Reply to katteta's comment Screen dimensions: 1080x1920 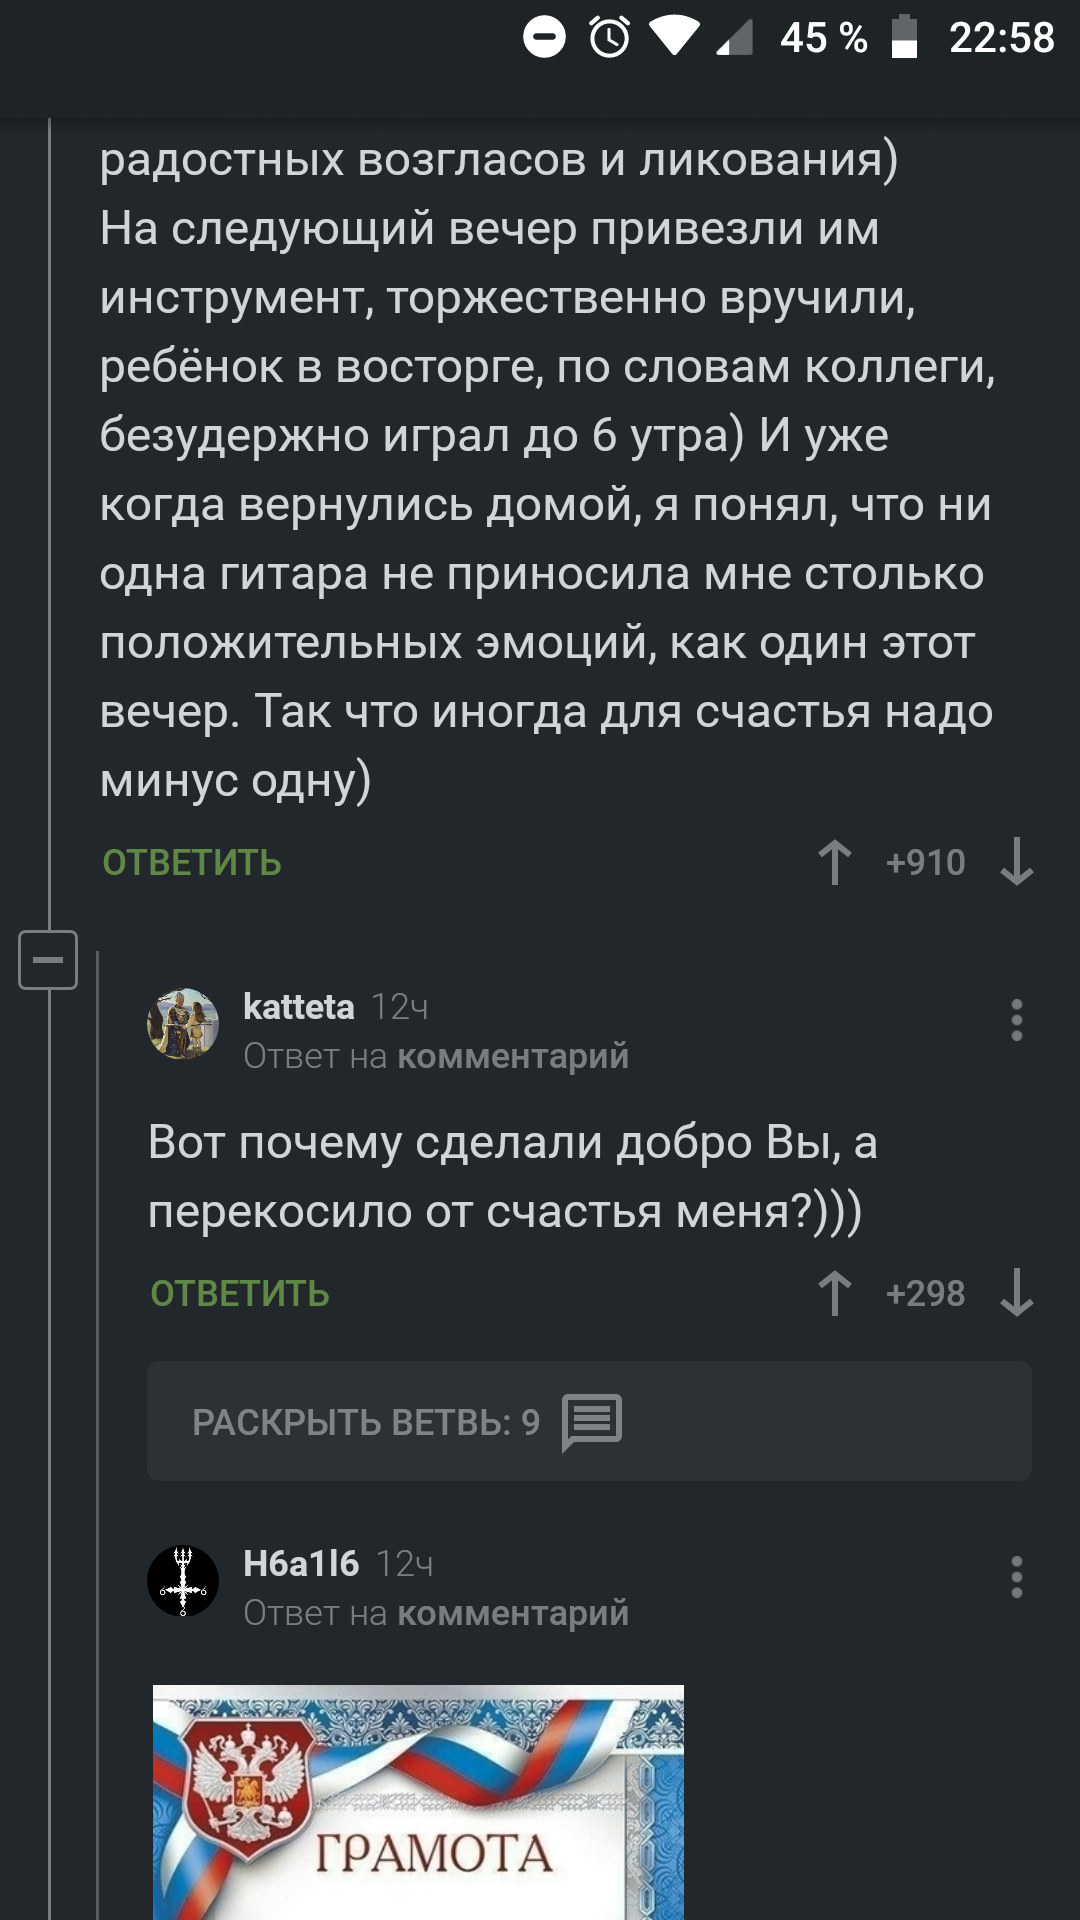(240, 1294)
